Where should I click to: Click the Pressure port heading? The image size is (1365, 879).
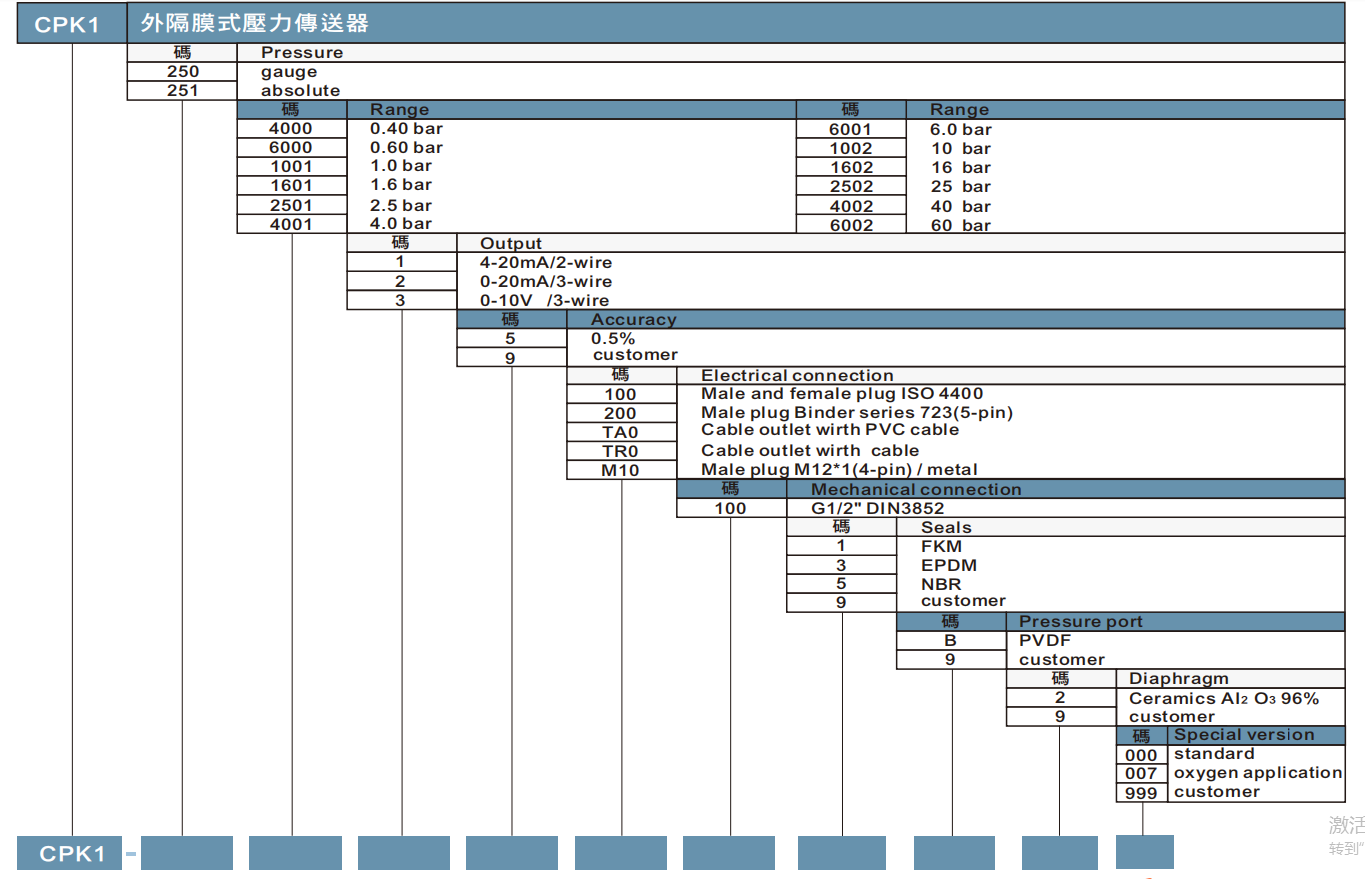click(x=1081, y=621)
